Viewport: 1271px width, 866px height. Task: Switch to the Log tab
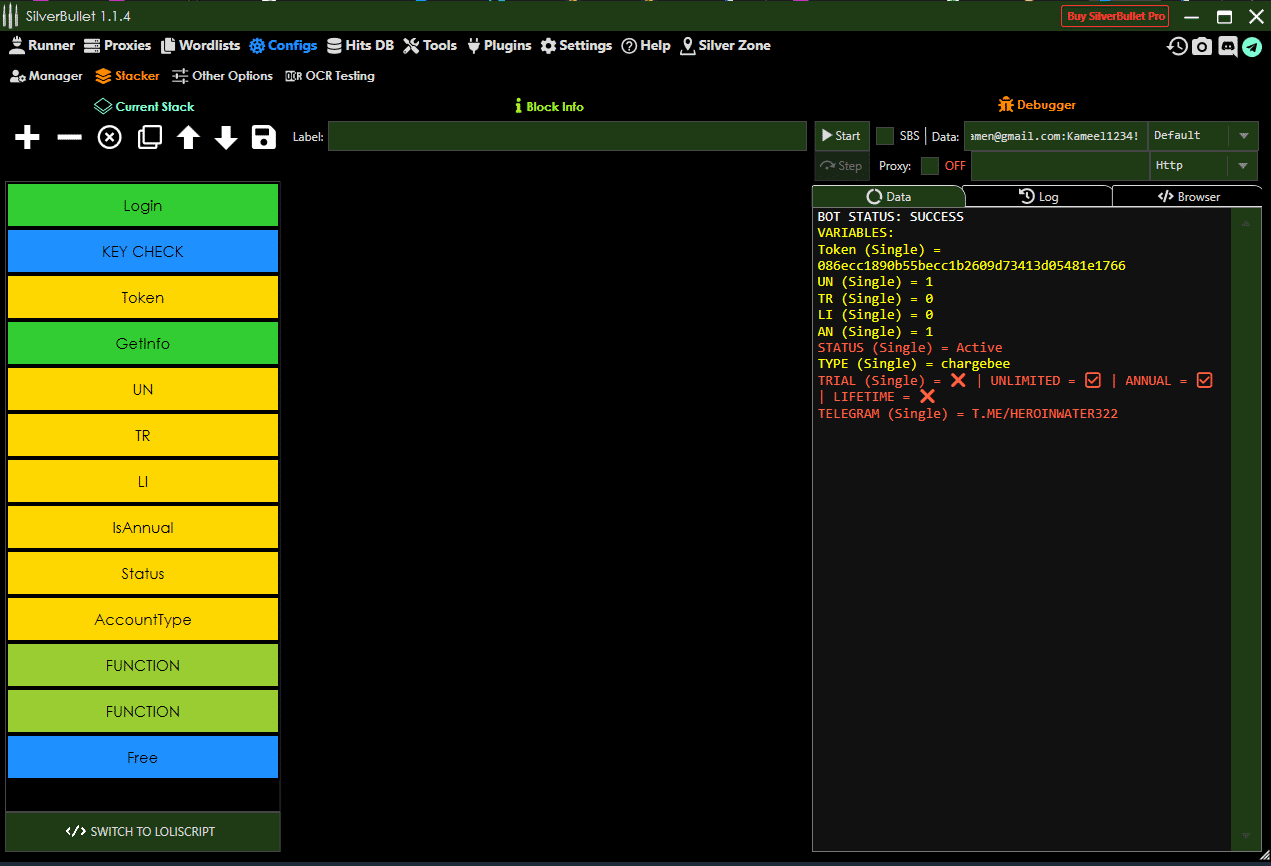click(1038, 197)
